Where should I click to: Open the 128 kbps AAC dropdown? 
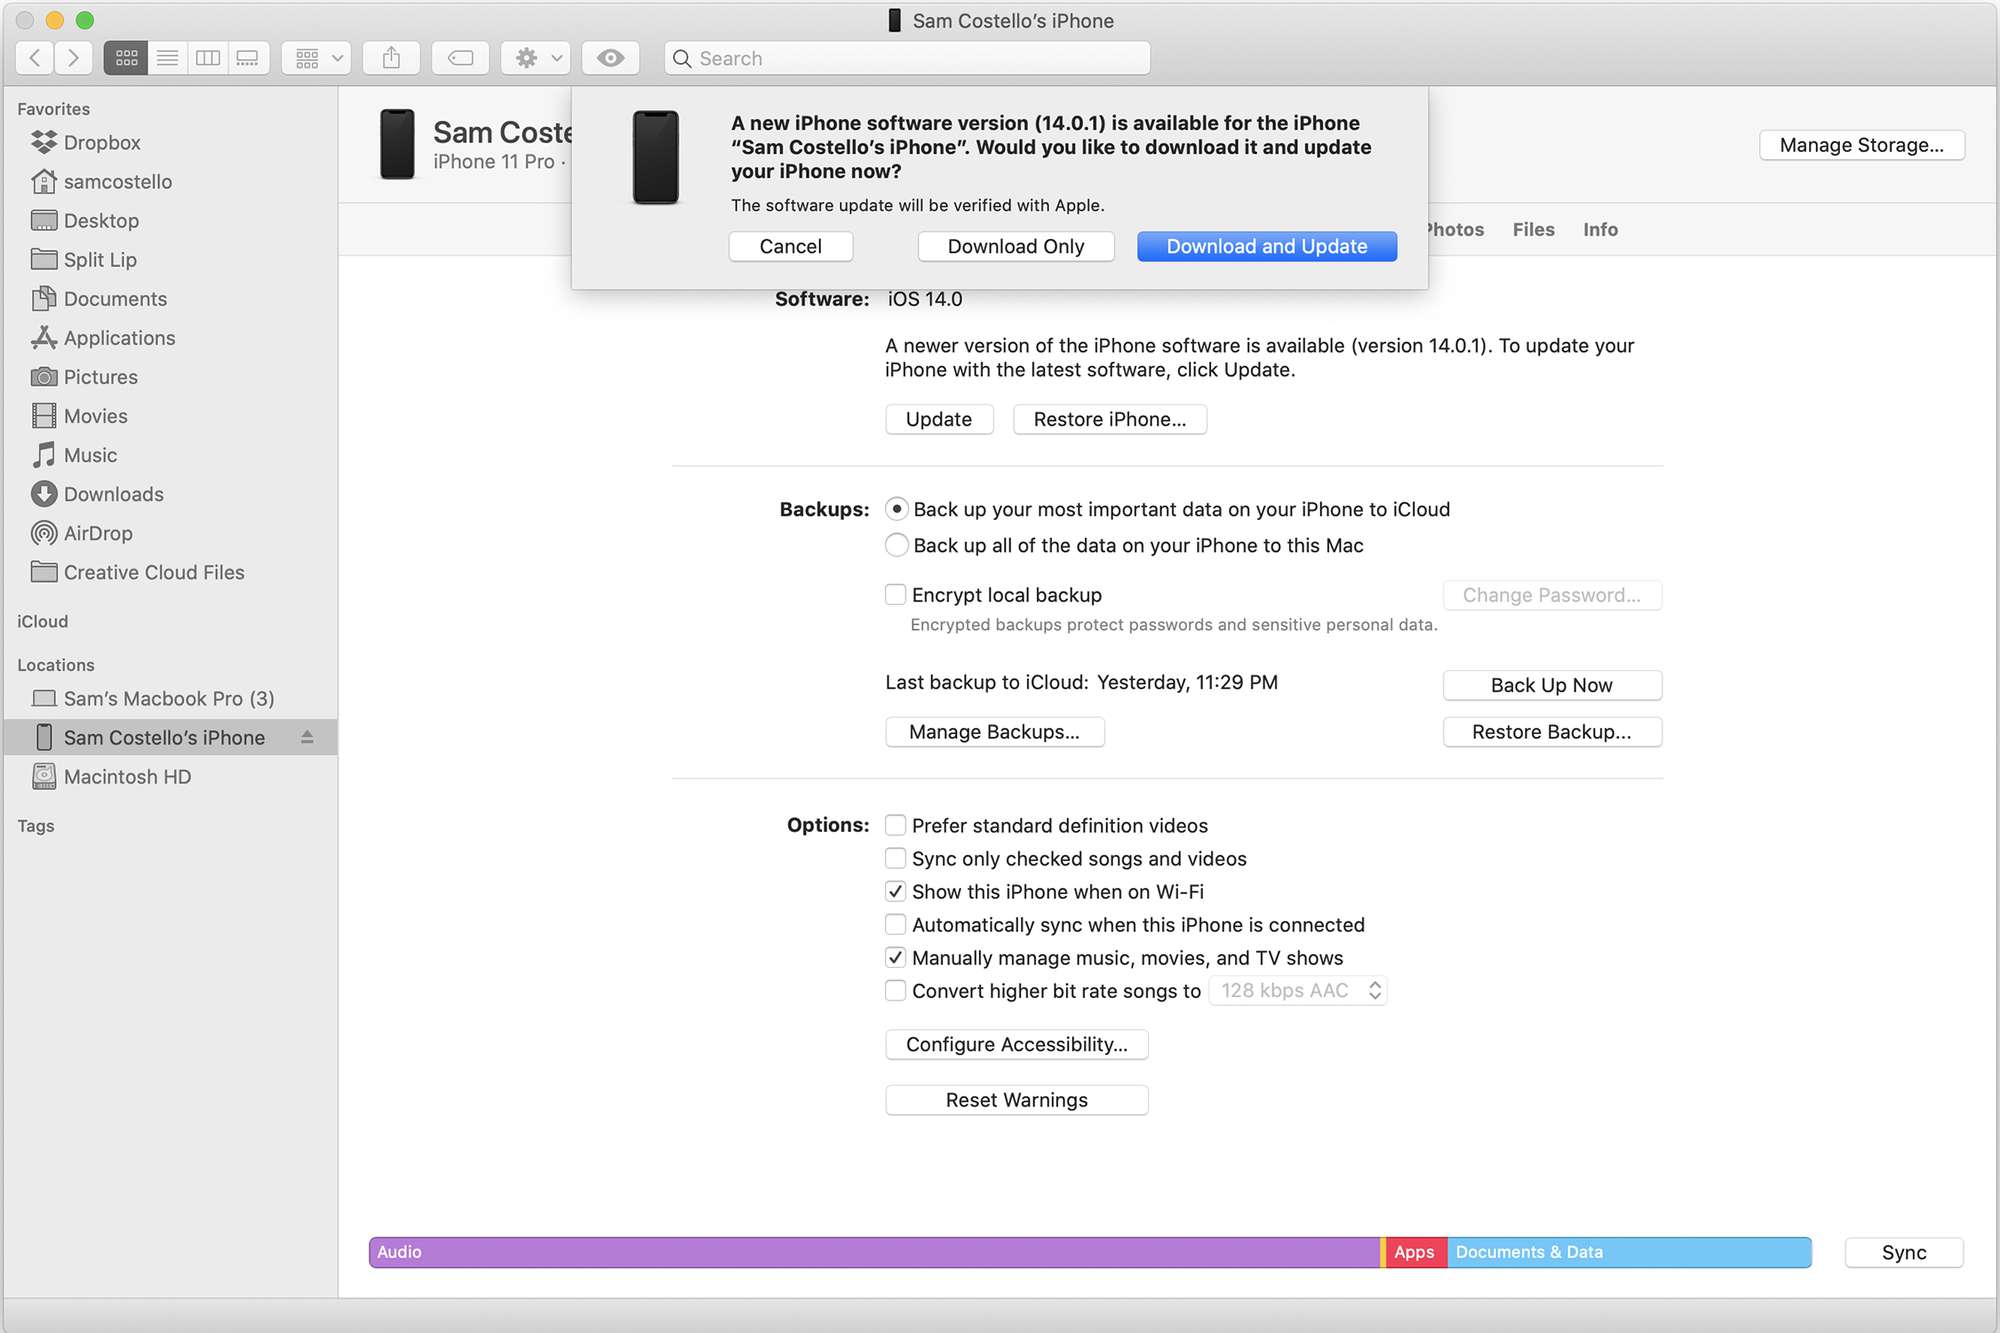coord(1298,990)
